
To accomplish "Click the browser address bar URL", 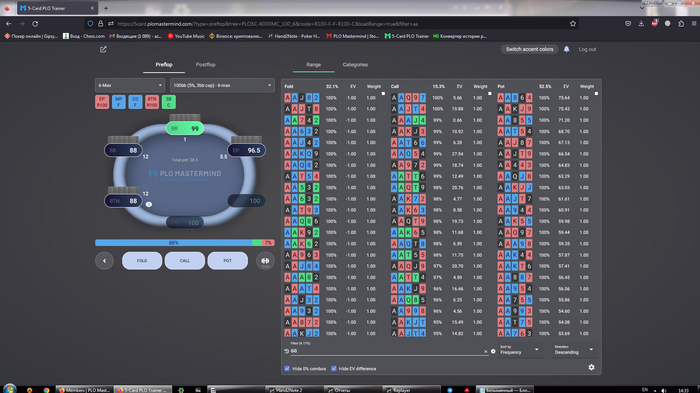I will pyautogui.click(x=268, y=24).
